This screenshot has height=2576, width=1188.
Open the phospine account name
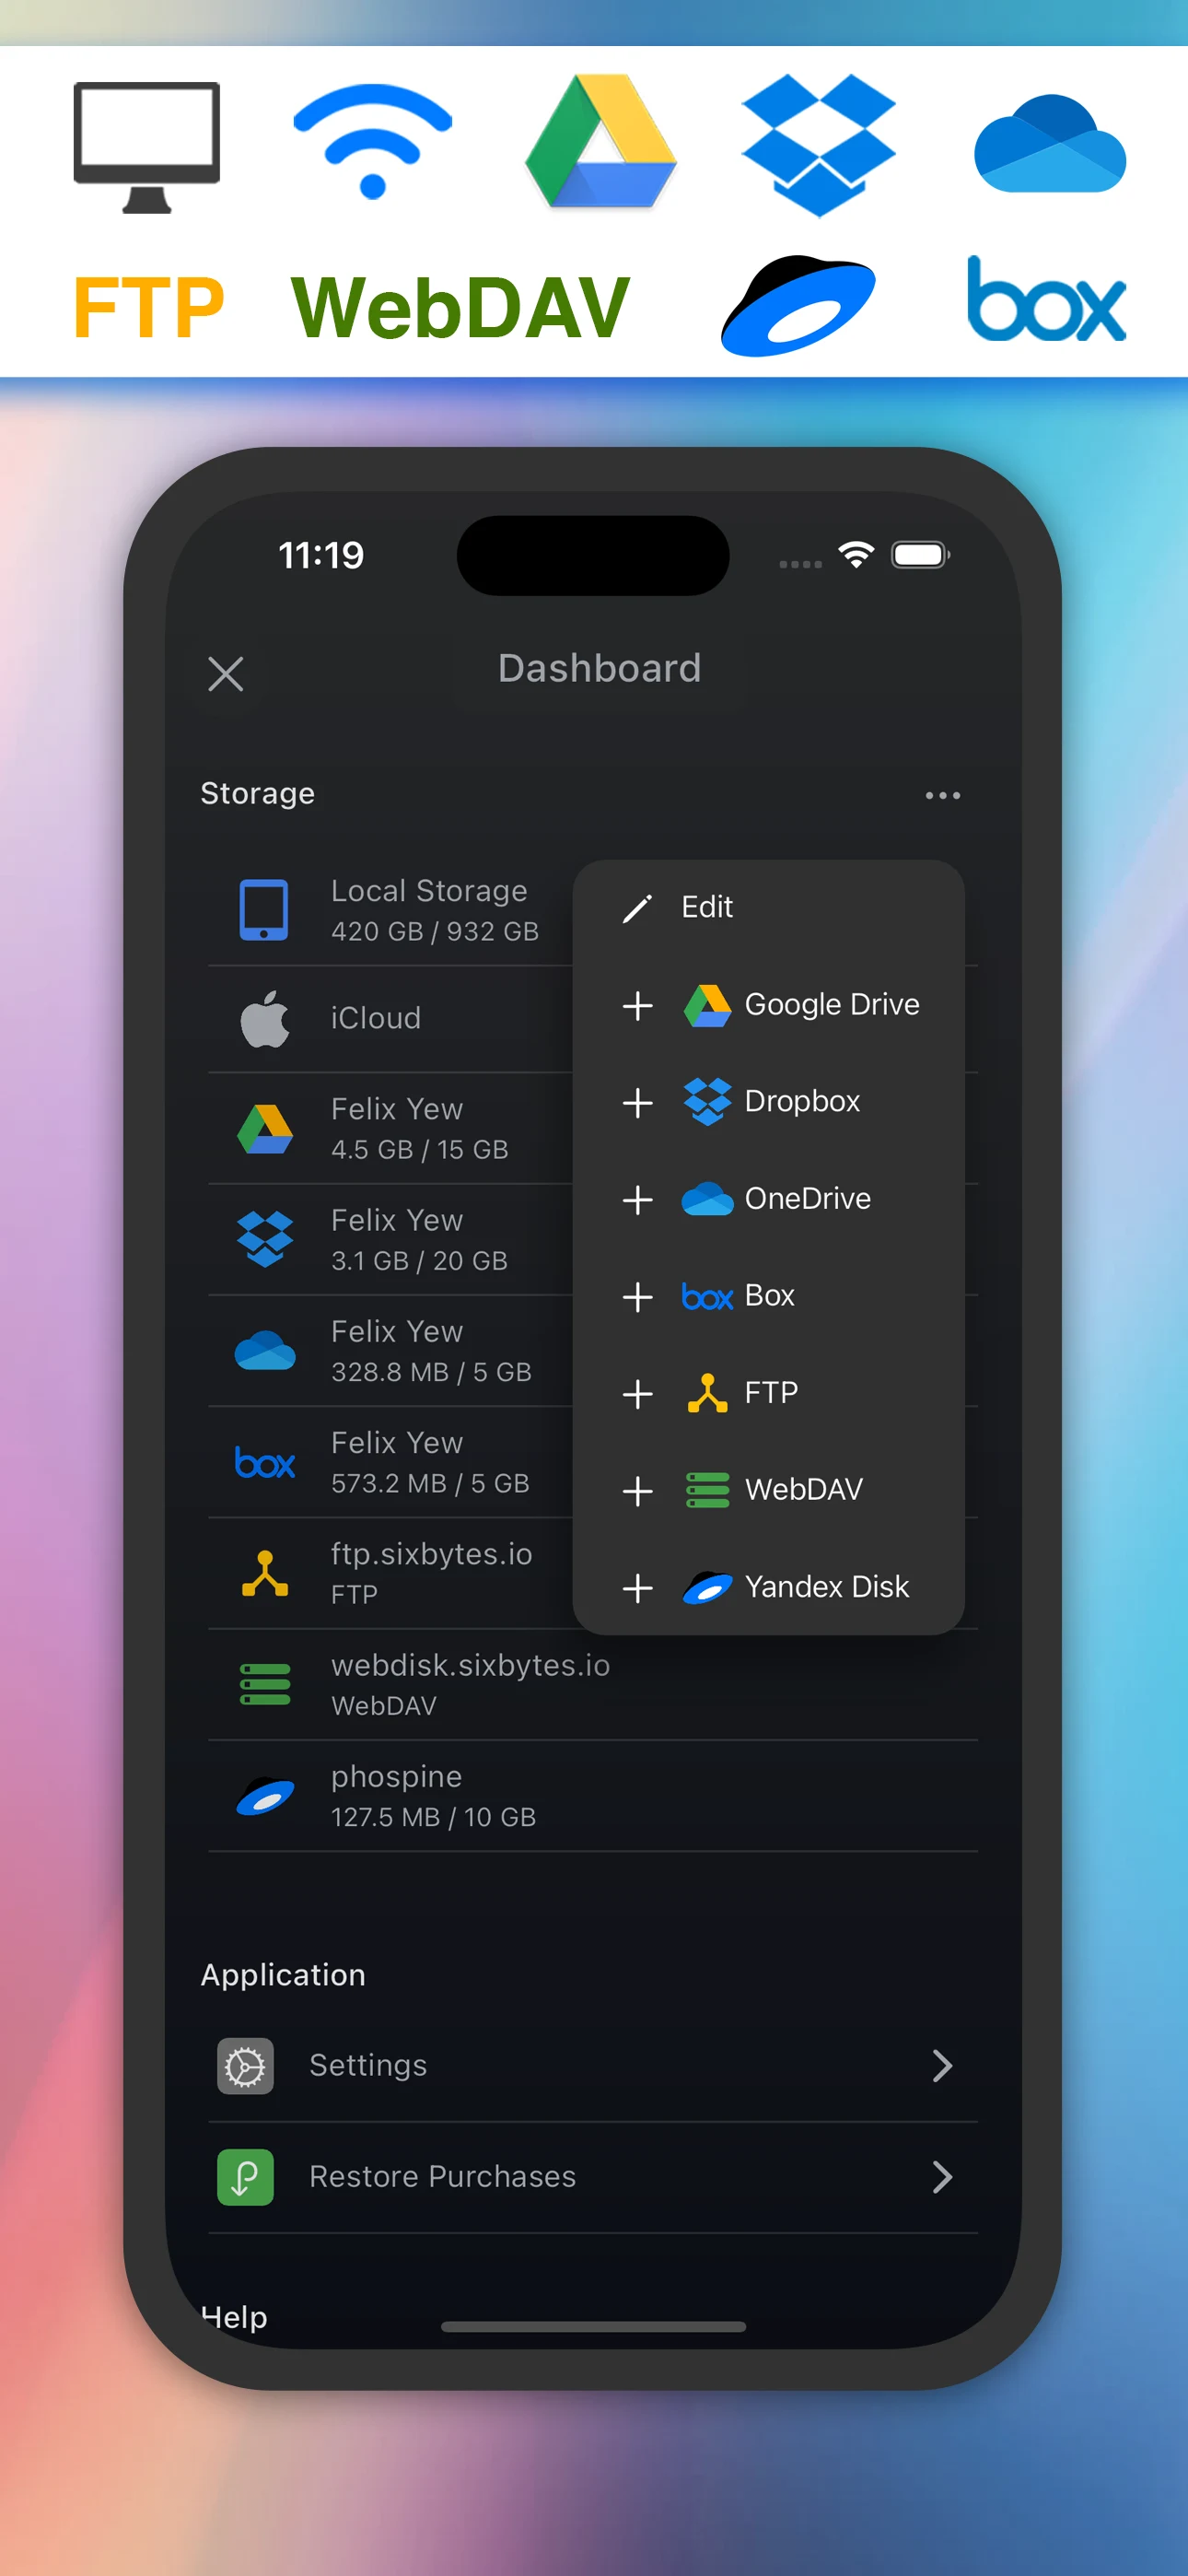397,1778
